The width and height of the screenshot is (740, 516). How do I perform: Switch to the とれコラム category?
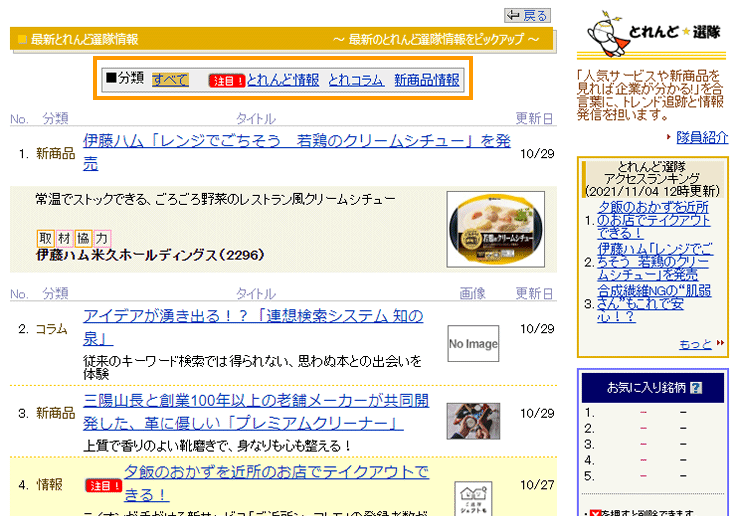pos(356,80)
